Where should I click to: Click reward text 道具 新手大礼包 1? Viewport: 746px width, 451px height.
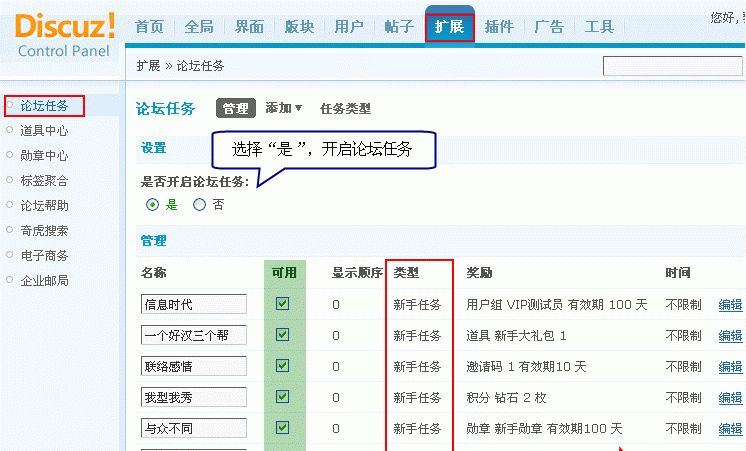pos(516,335)
